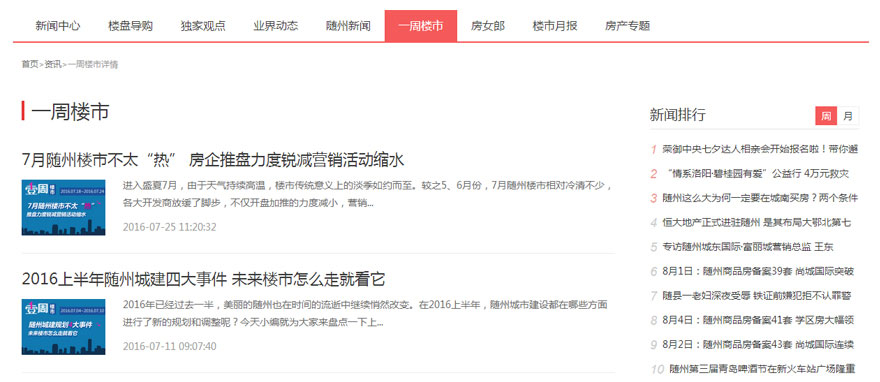This screenshot has width=880, height=382.
Task: Open thumbnail for 7月随州楼市 article
Action: pos(63,208)
